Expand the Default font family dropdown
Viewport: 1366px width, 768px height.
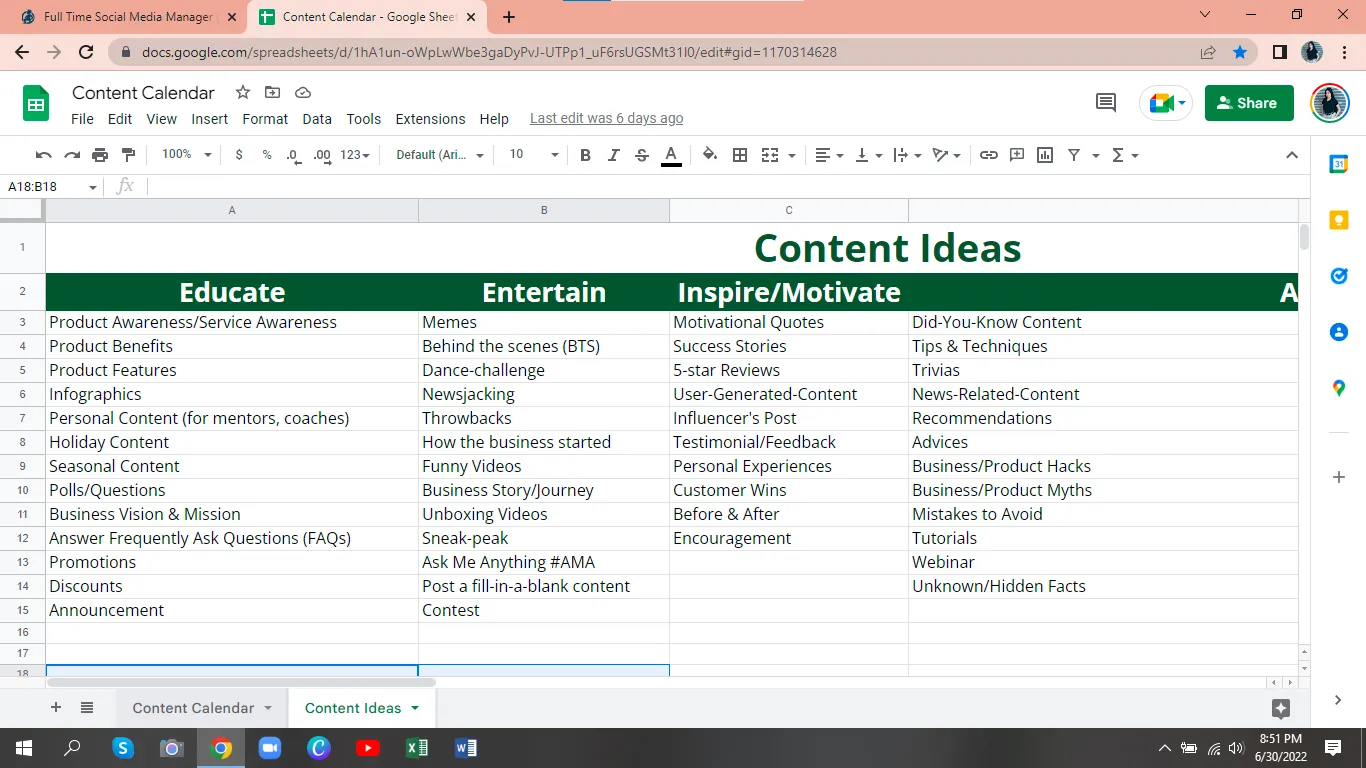(439, 155)
